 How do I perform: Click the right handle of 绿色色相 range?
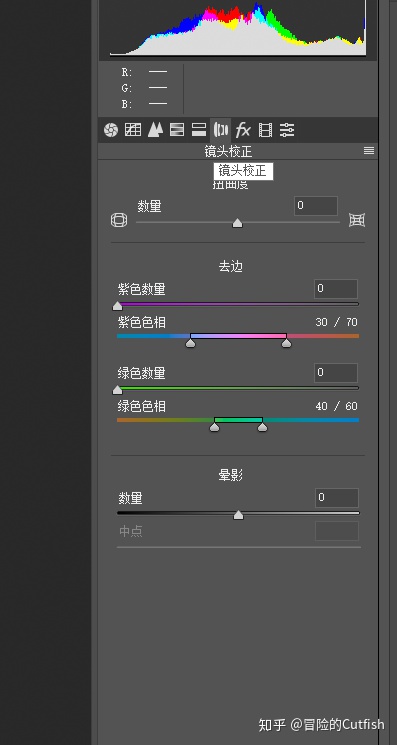click(263, 427)
